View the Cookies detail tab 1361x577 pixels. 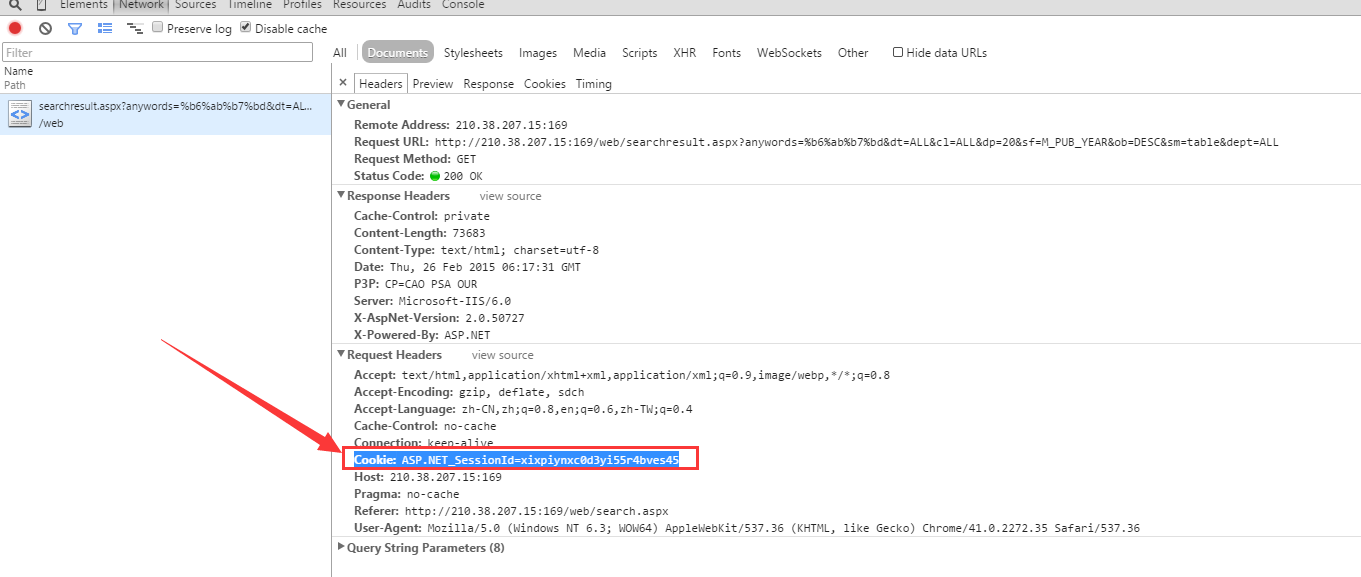[544, 84]
